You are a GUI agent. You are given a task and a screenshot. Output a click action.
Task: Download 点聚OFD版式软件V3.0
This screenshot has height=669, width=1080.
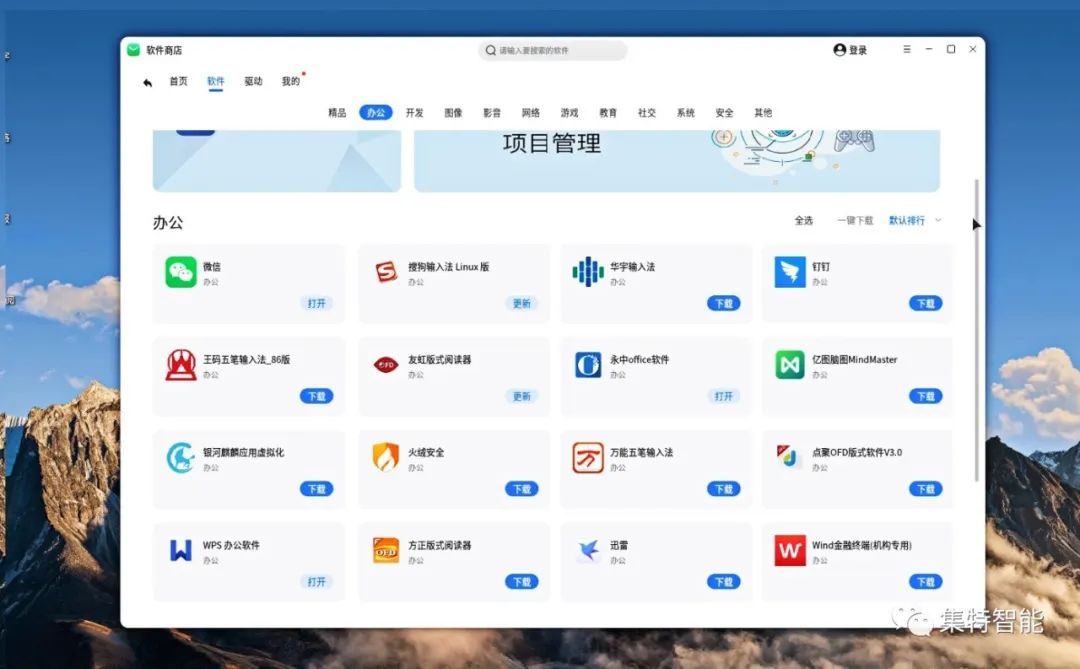point(925,489)
